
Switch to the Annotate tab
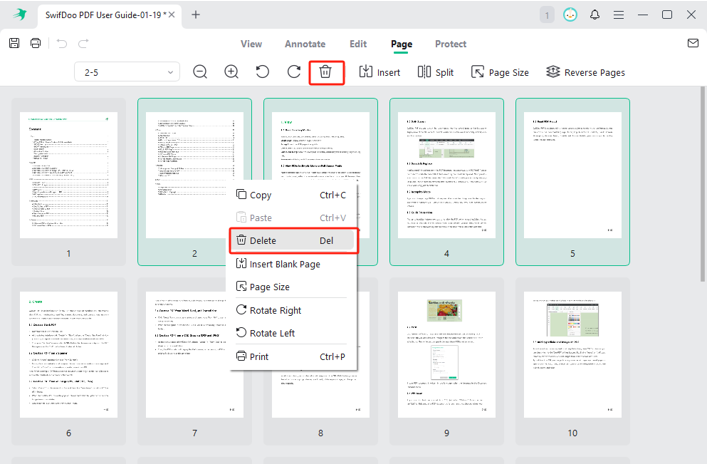pos(305,44)
